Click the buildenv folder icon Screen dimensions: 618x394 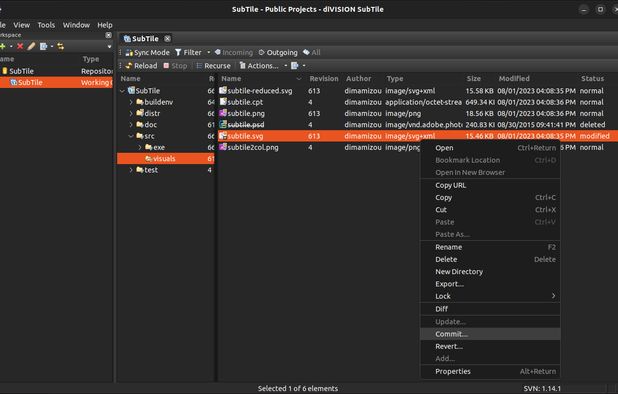(x=140, y=102)
